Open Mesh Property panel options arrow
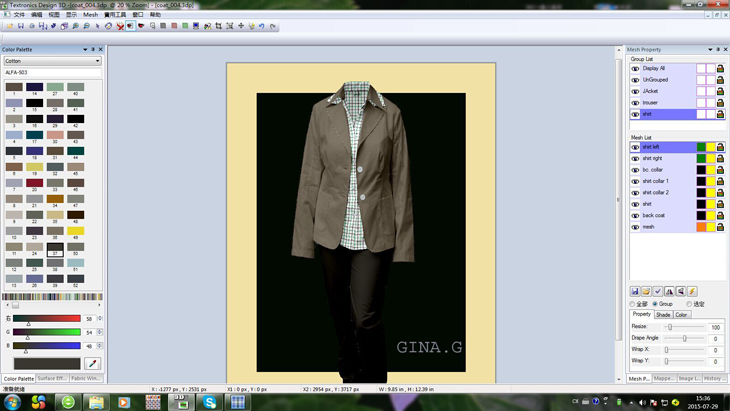 pyautogui.click(x=710, y=49)
